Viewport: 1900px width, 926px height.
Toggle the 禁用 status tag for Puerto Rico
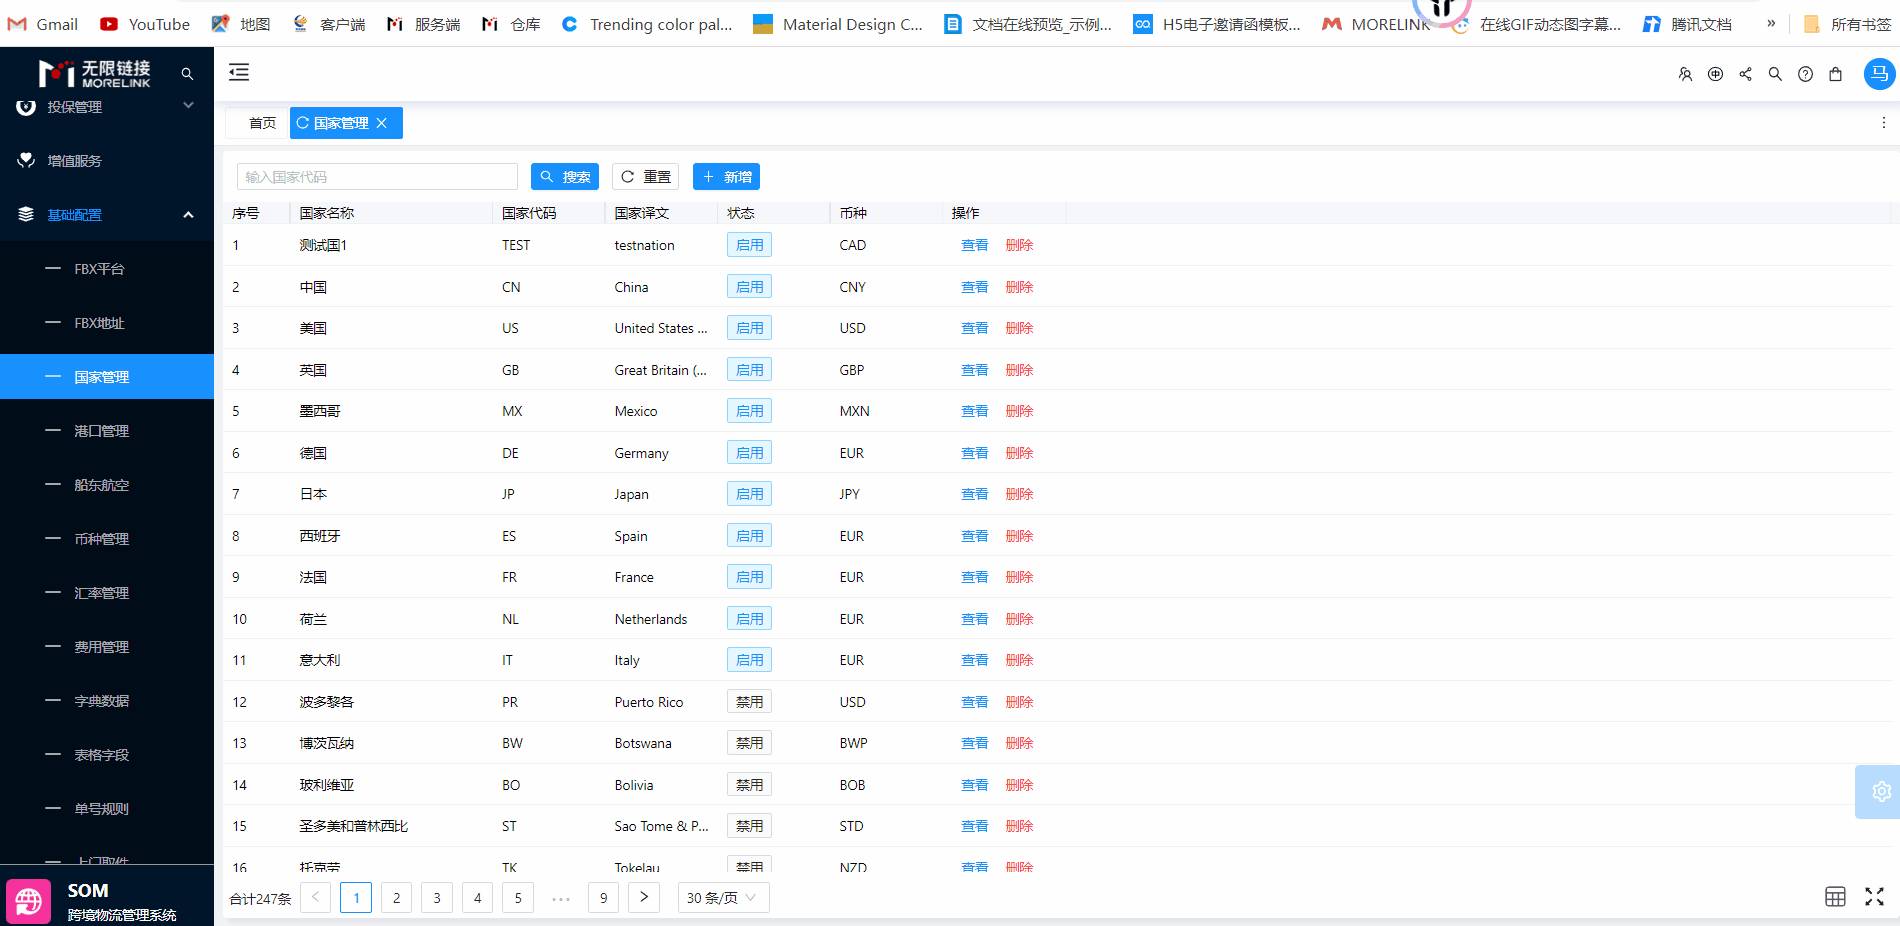coord(749,702)
